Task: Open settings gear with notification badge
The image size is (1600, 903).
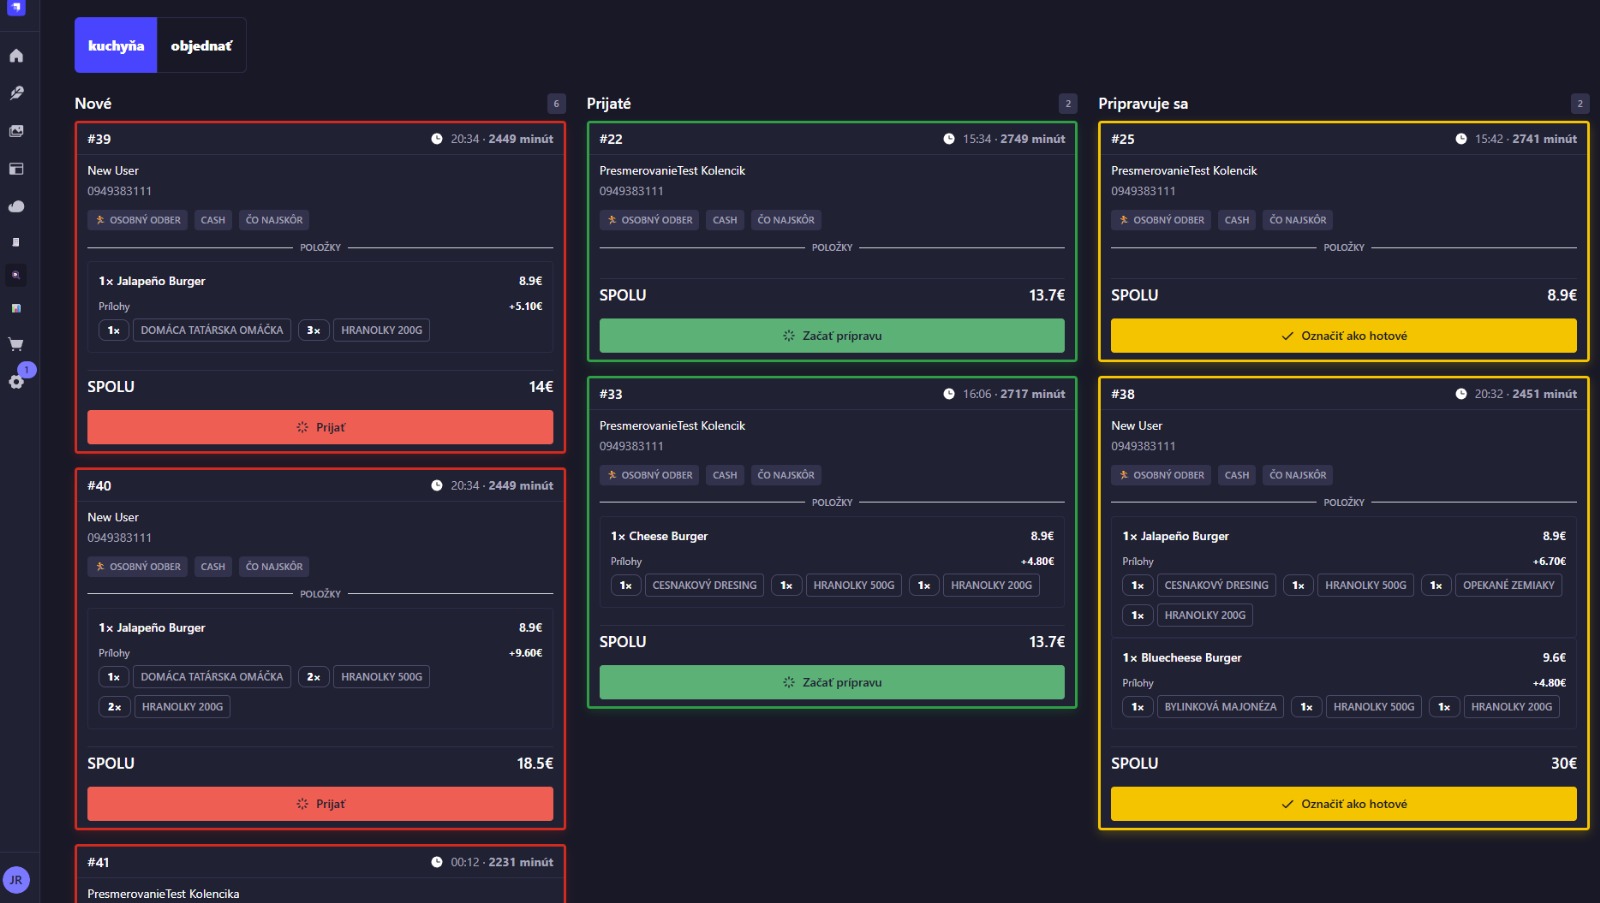Action: pyautogui.click(x=16, y=381)
